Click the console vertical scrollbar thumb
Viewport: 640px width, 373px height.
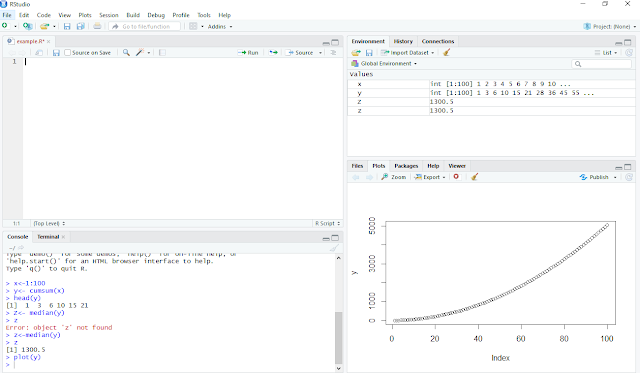tap(338, 337)
